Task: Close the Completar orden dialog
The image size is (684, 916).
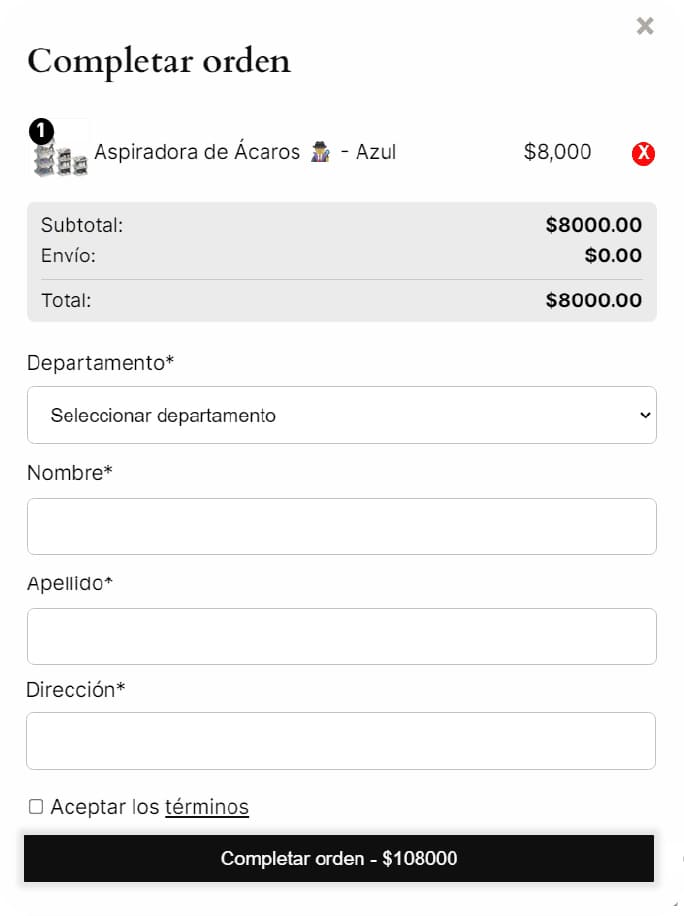Action: pos(645,26)
